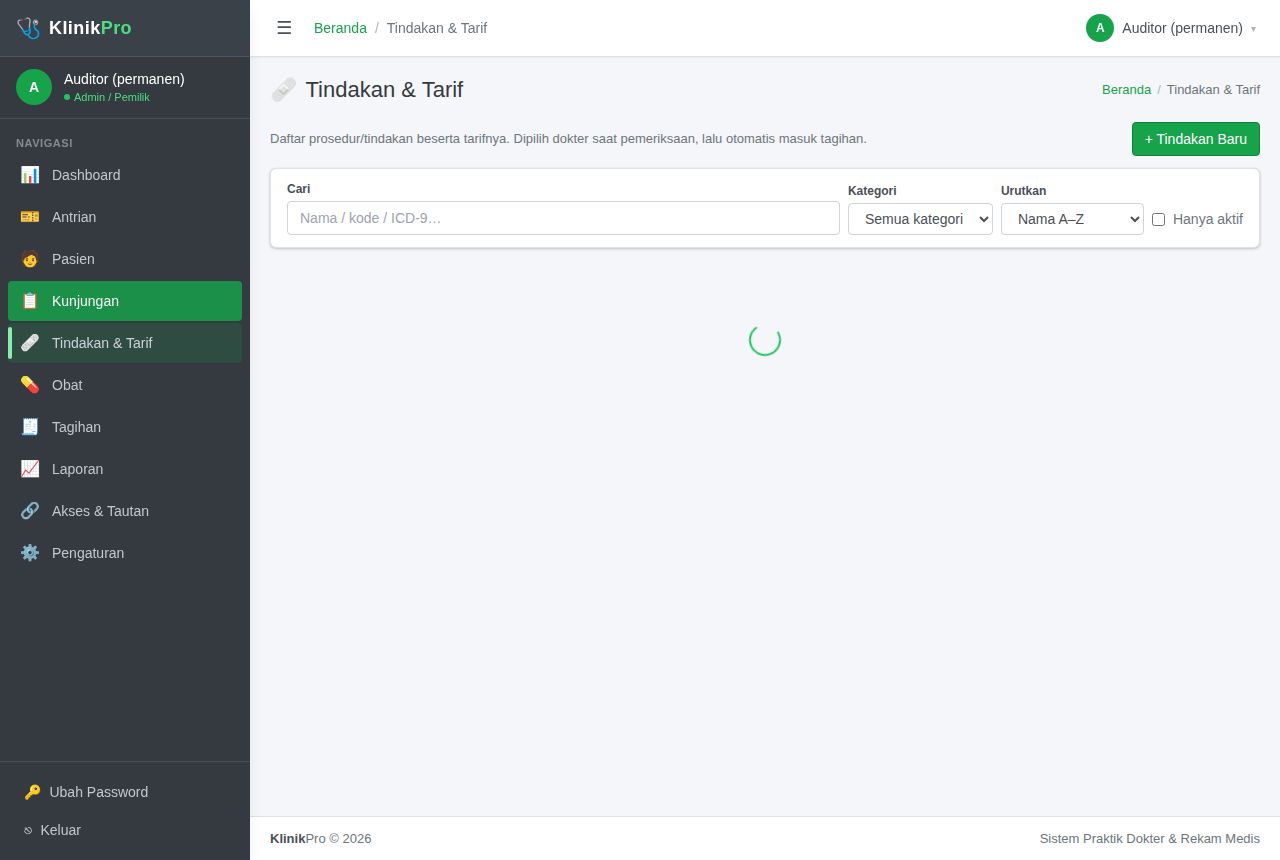
Task: Click the Tindakan & Tarif page heading
Action: 384,90
